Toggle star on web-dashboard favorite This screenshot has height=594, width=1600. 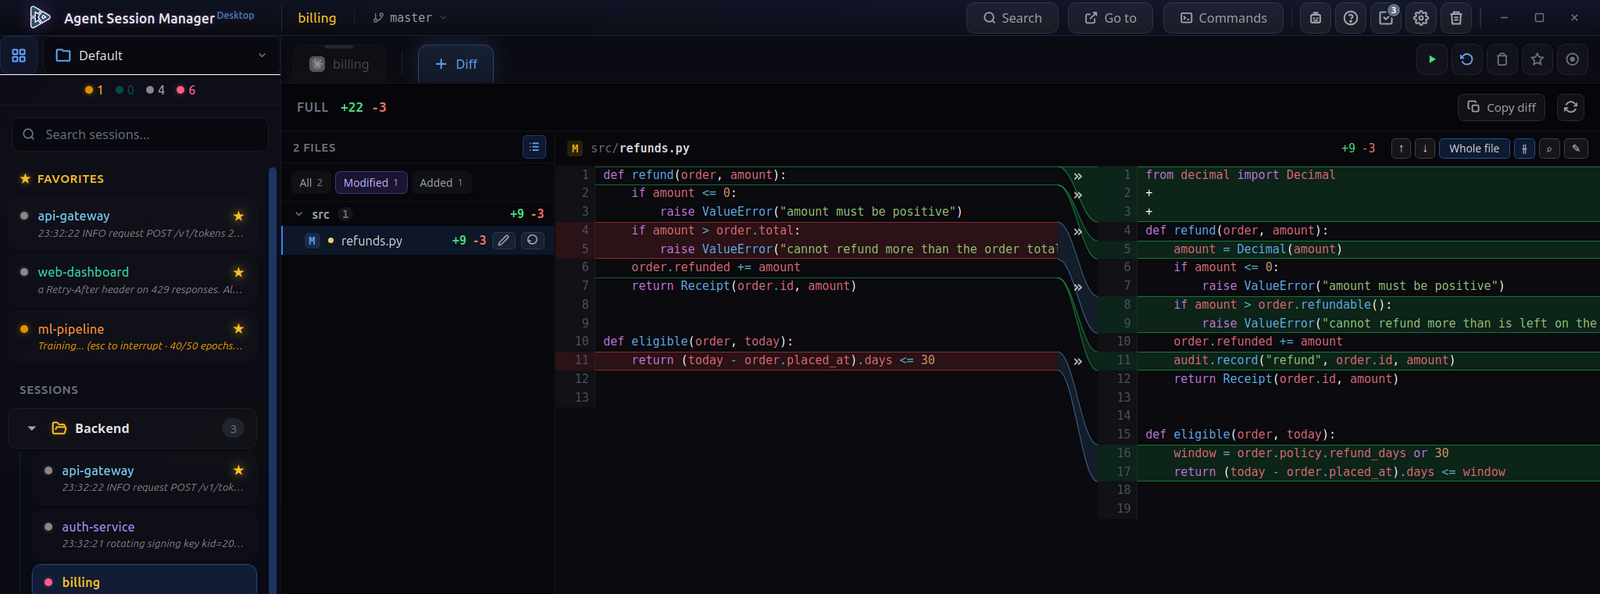[x=238, y=272]
